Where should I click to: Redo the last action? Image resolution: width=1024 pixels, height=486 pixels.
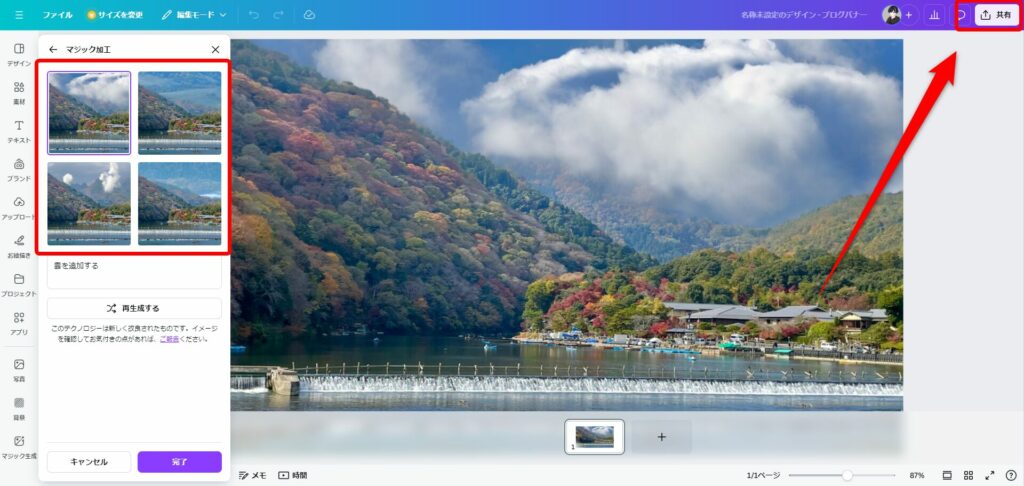click(x=279, y=14)
